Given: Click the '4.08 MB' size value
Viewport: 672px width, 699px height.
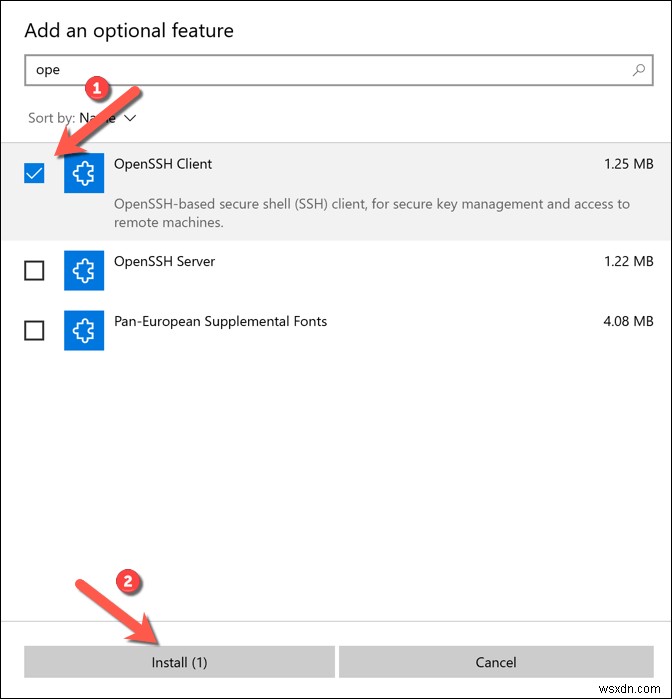Looking at the screenshot, I should click(x=628, y=321).
